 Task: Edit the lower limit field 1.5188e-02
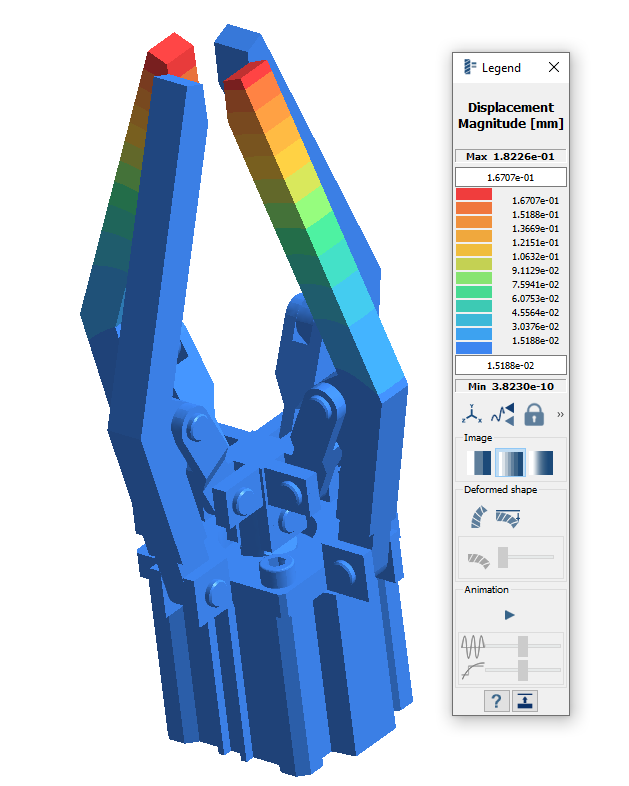(511, 365)
